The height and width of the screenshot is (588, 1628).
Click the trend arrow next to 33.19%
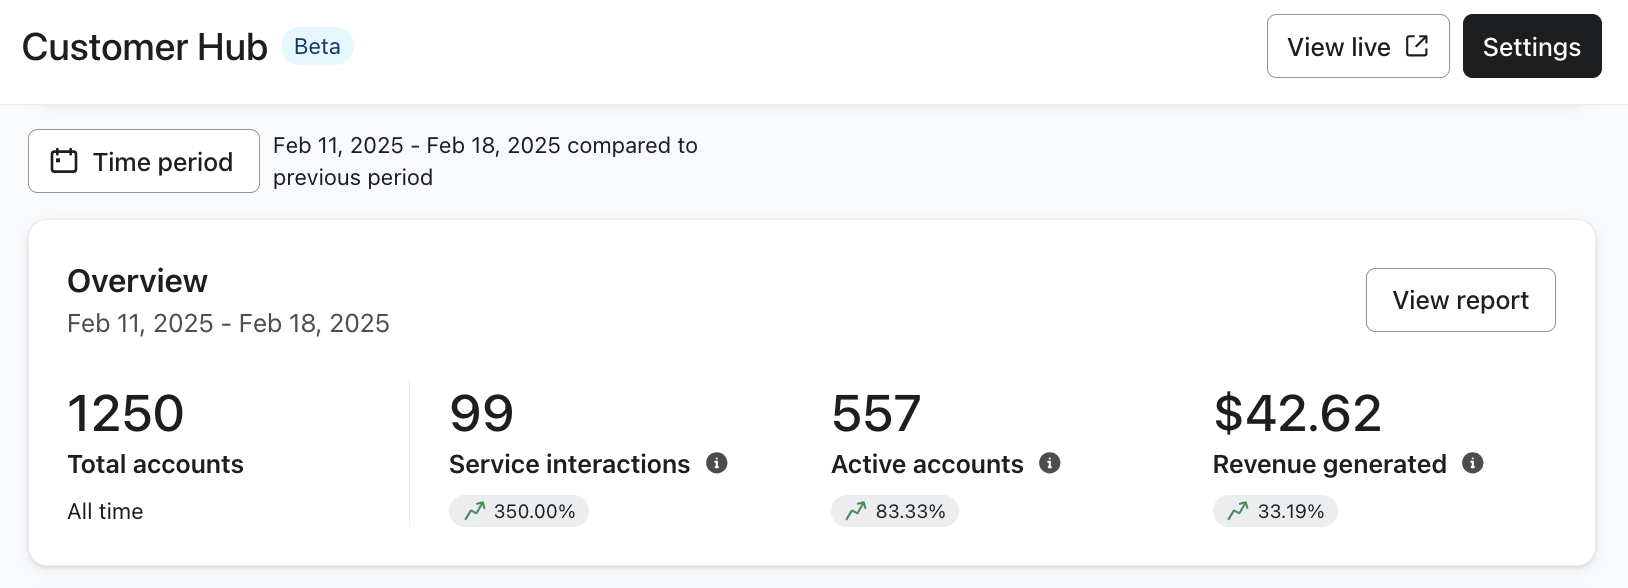pos(1235,510)
